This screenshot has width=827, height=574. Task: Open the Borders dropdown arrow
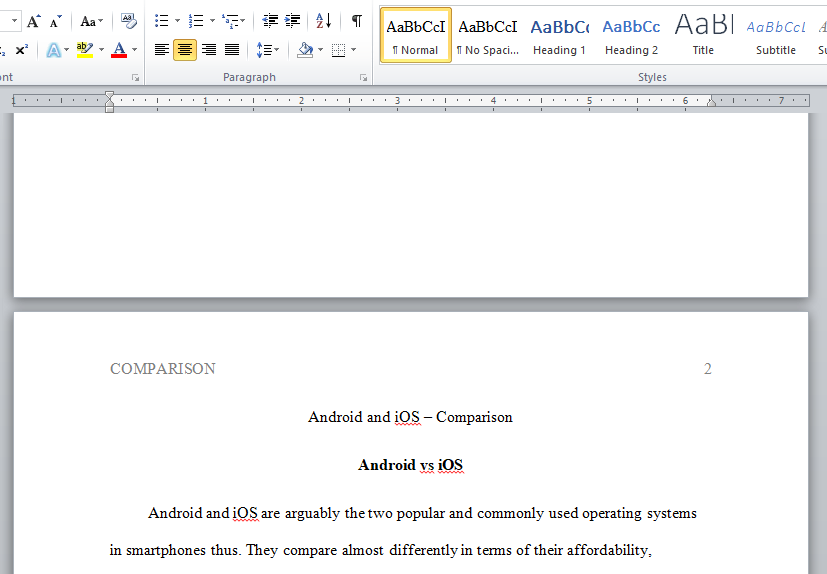pos(353,50)
